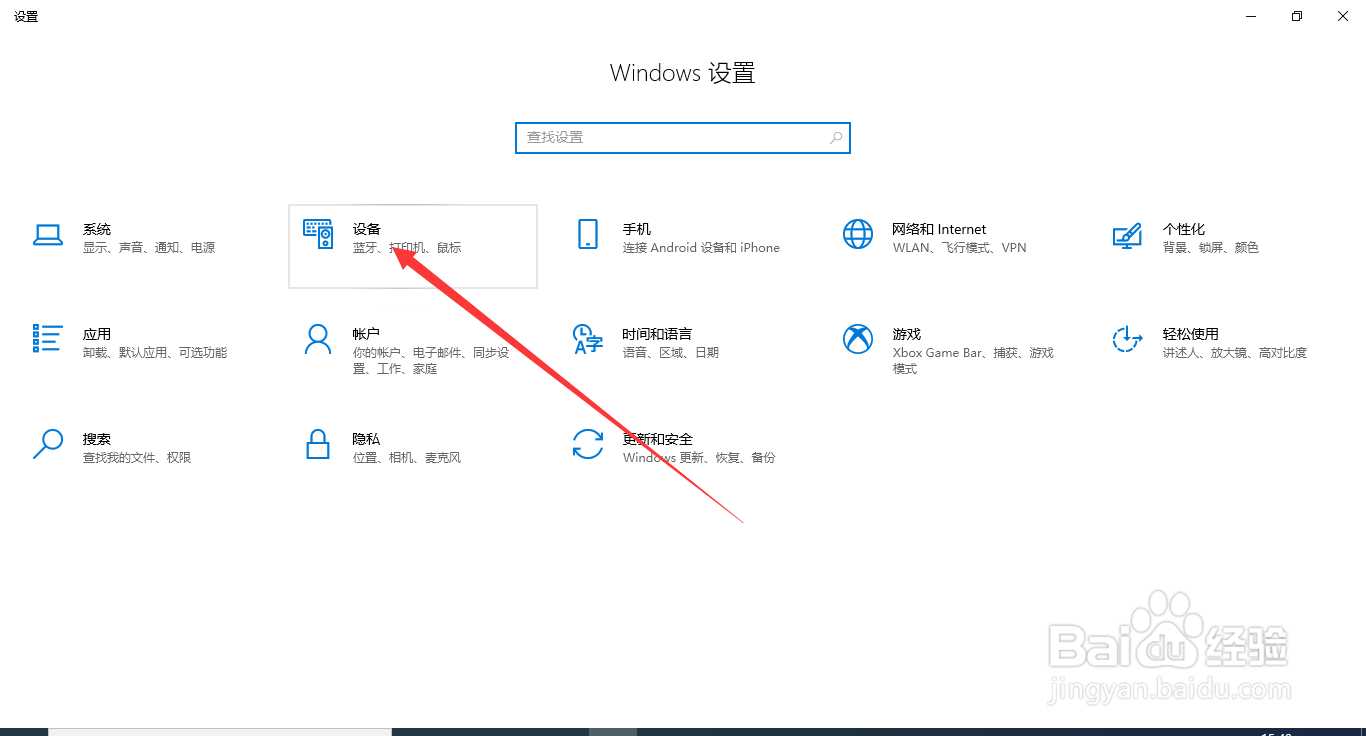The width and height of the screenshot is (1366, 736).
Task: Click the 帐户 title label
Action: coord(367,334)
